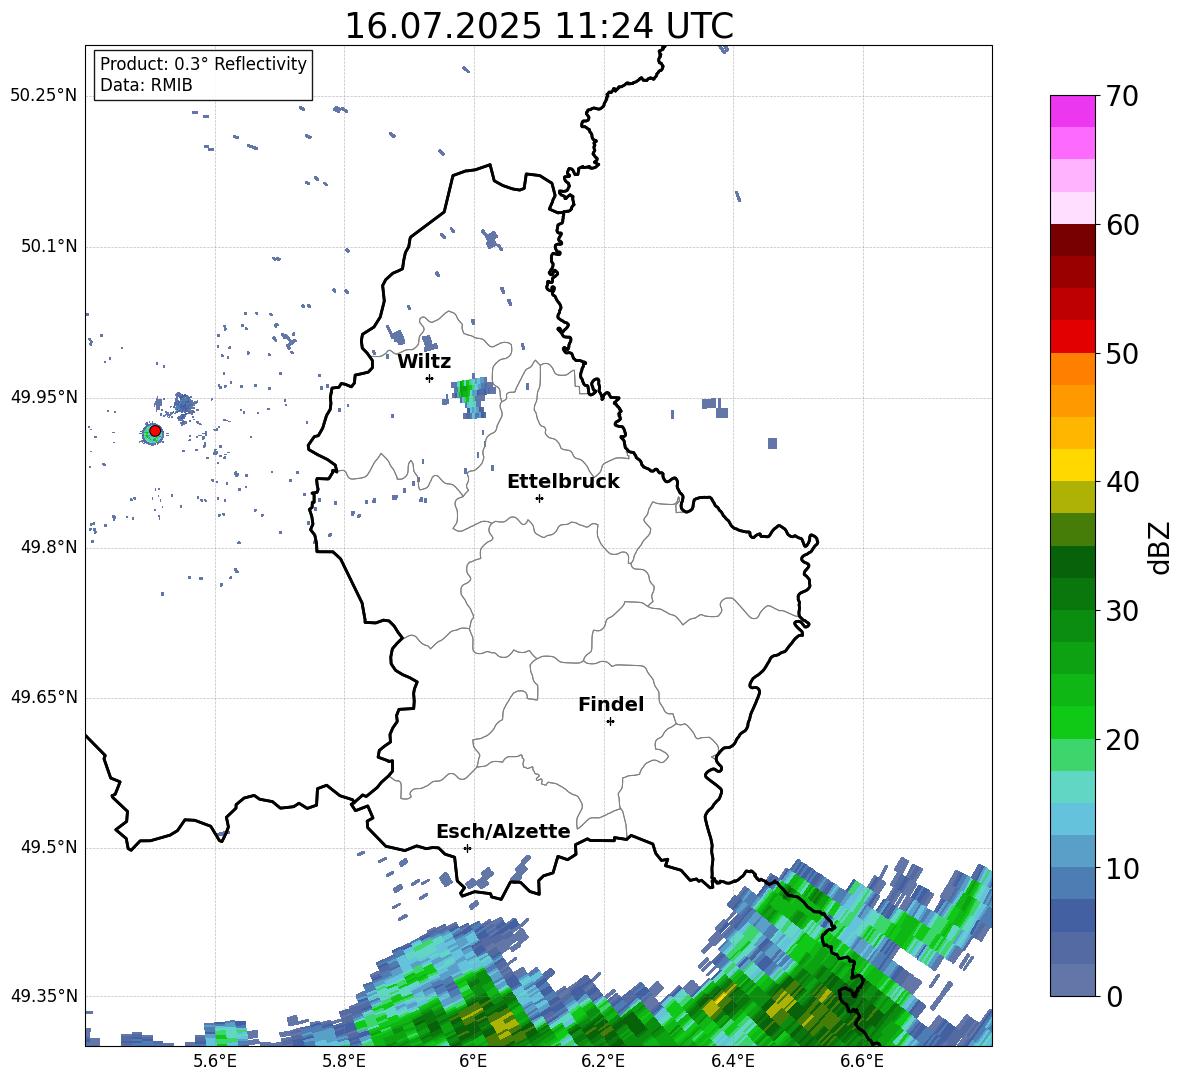Click the 40 colorbar tick label
1184x1081 pixels.
[x=1122, y=482]
